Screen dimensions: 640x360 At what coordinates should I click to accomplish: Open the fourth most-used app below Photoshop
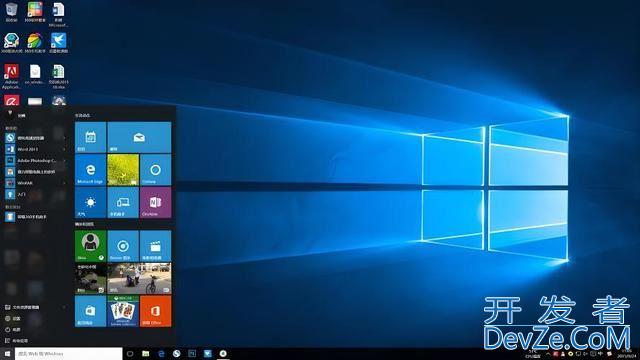[x=35, y=172]
